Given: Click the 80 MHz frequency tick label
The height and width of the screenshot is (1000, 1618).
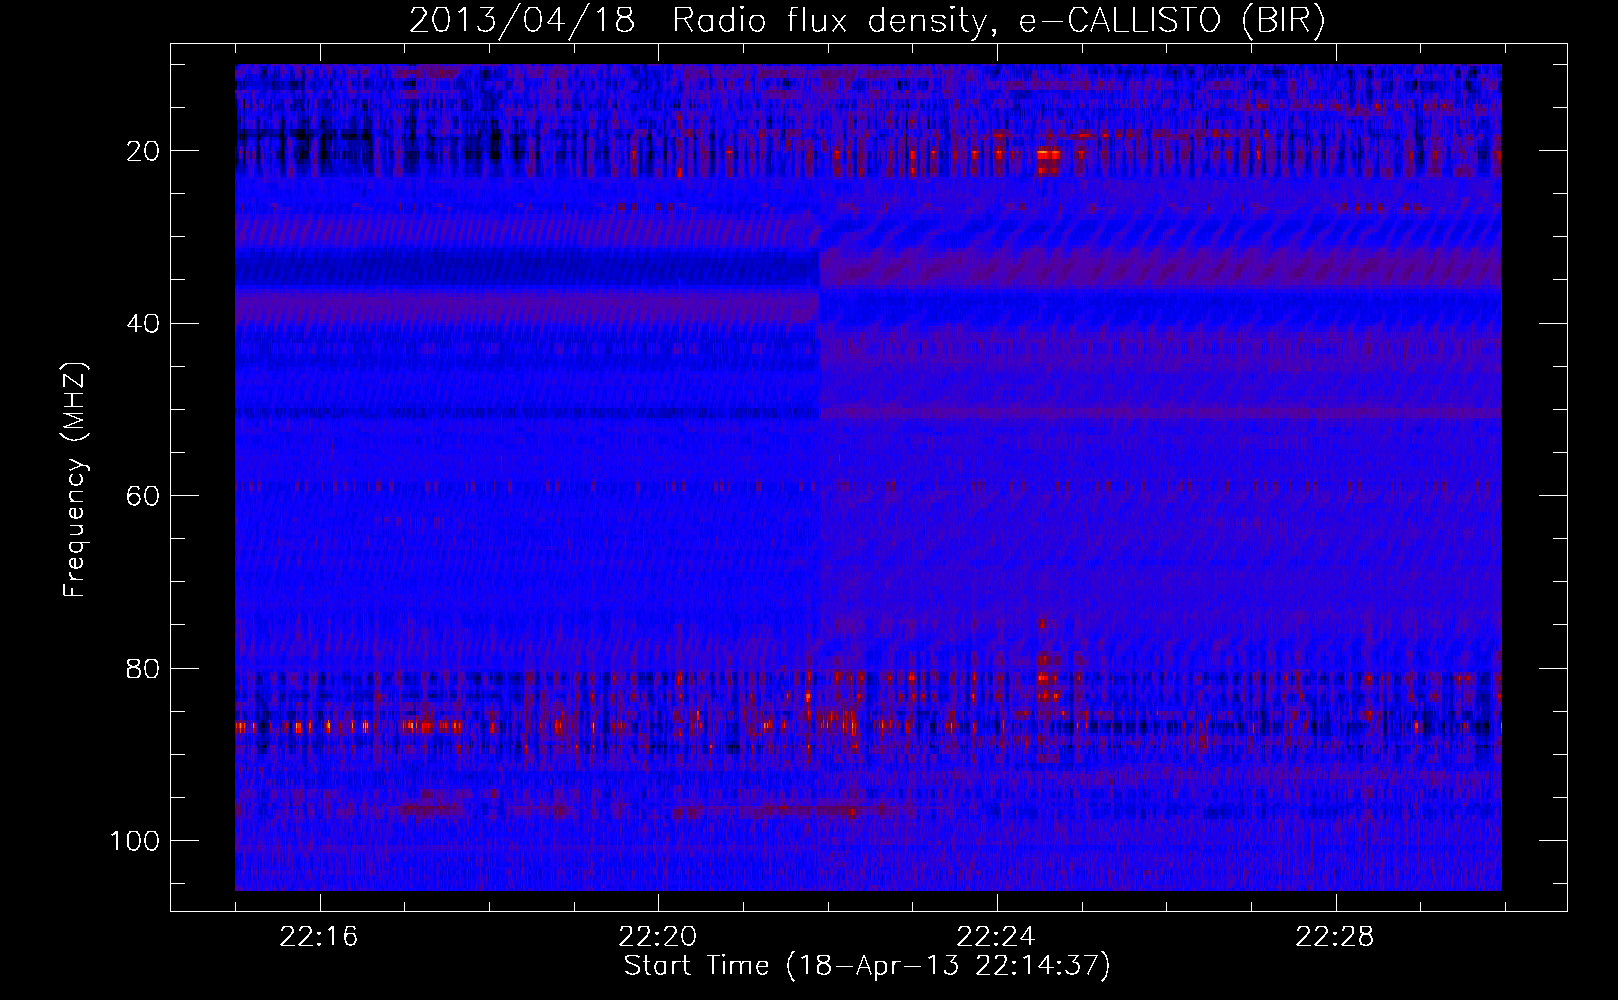Looking at the screenshot, I should coord(143,668).
